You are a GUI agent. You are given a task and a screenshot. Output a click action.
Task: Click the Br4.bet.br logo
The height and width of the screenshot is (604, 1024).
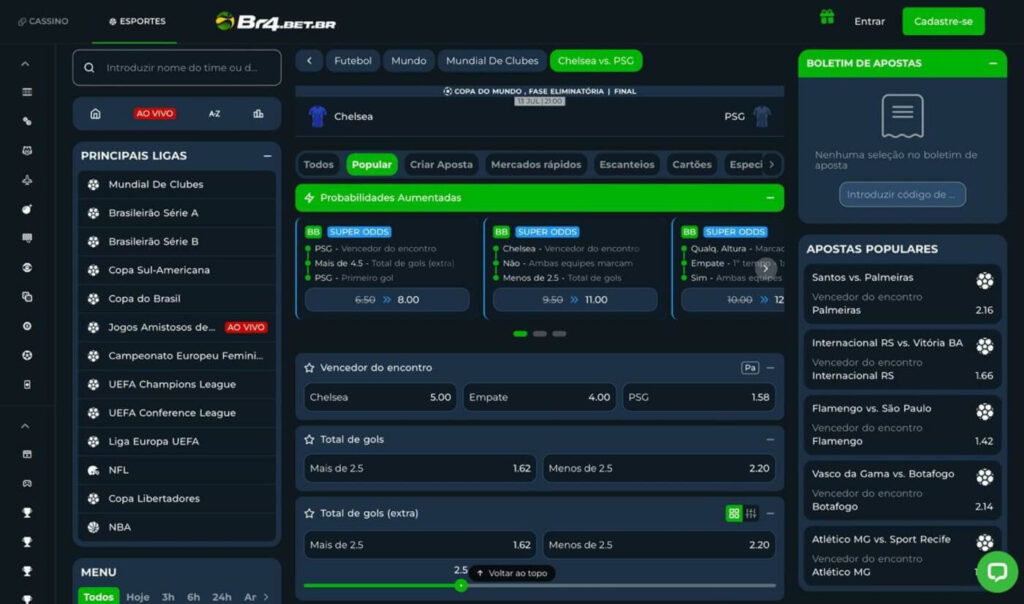[276, 22]
